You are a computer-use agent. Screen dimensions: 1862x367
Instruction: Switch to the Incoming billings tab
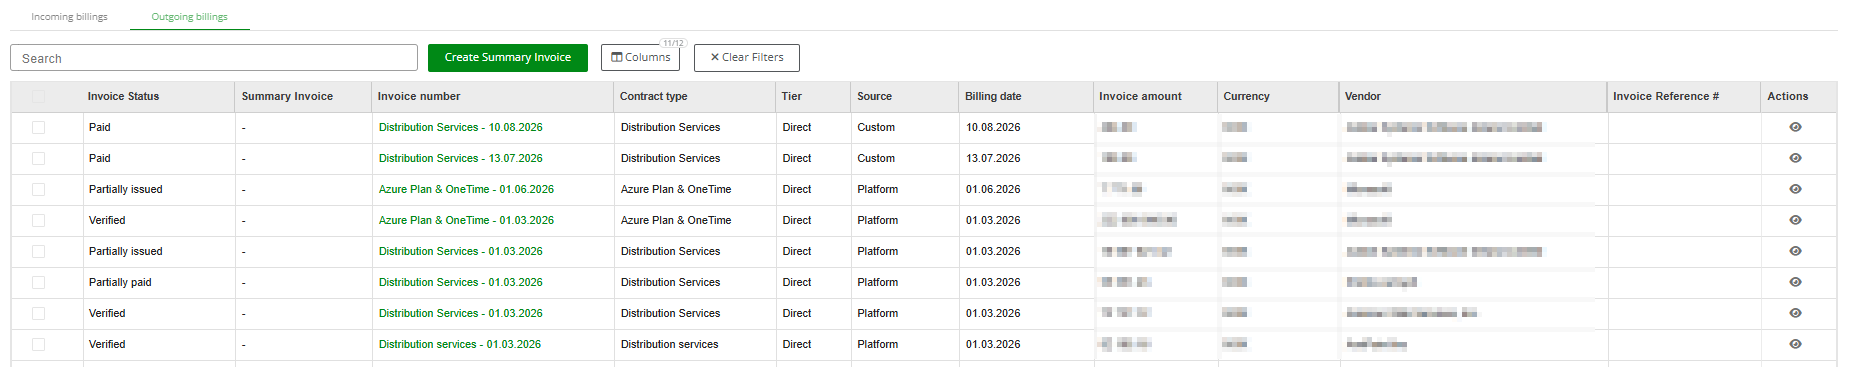69,17
